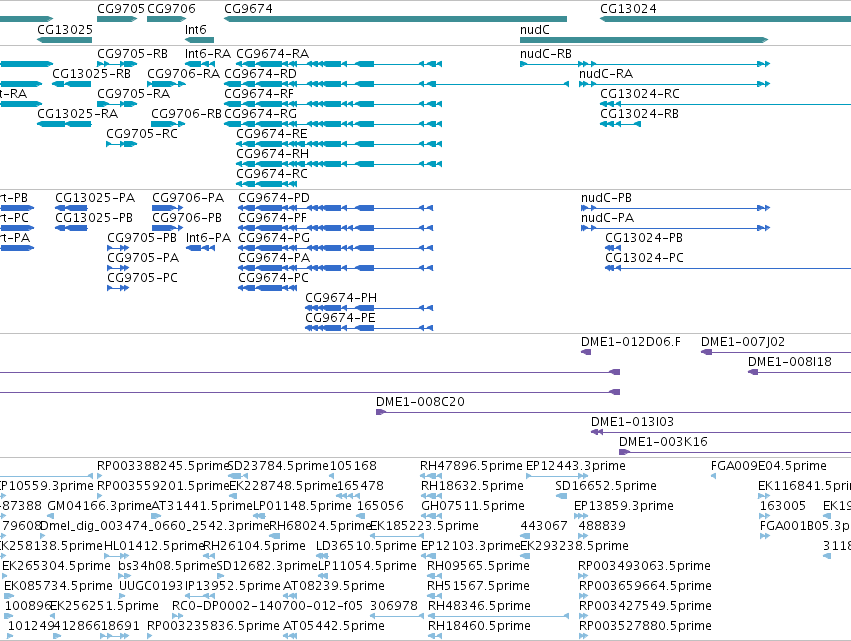
Task: Open EST label EP13859.3prime
Action: point(624,507)
